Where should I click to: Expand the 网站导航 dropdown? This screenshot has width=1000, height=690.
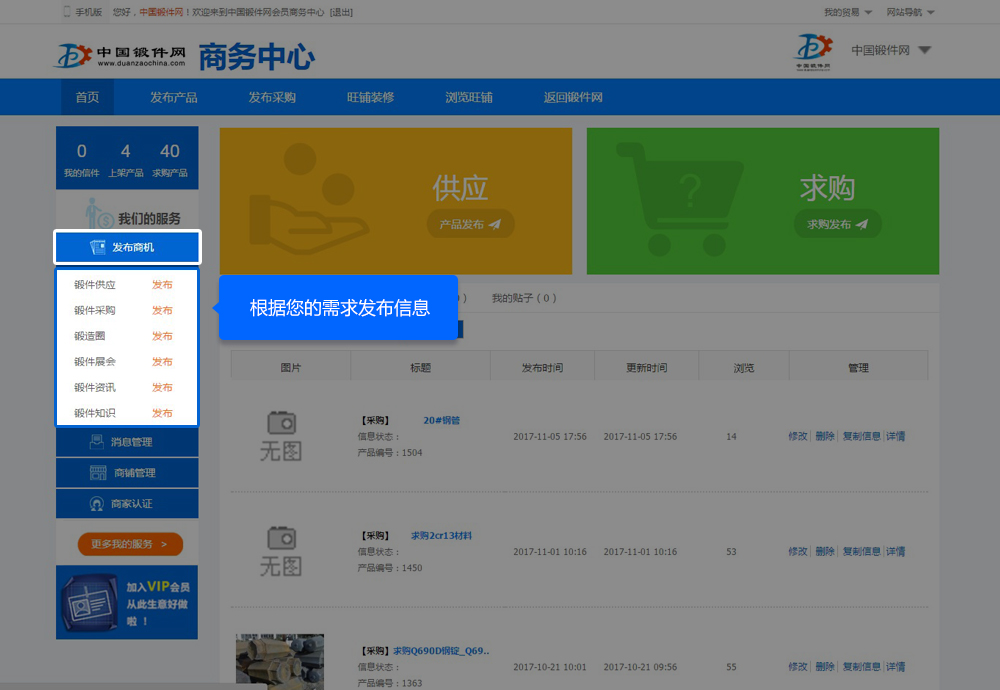[910, 12]
